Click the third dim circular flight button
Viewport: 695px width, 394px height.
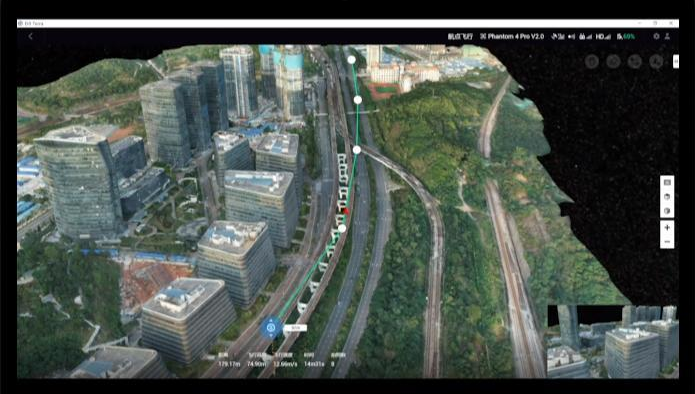click(635, 61)
